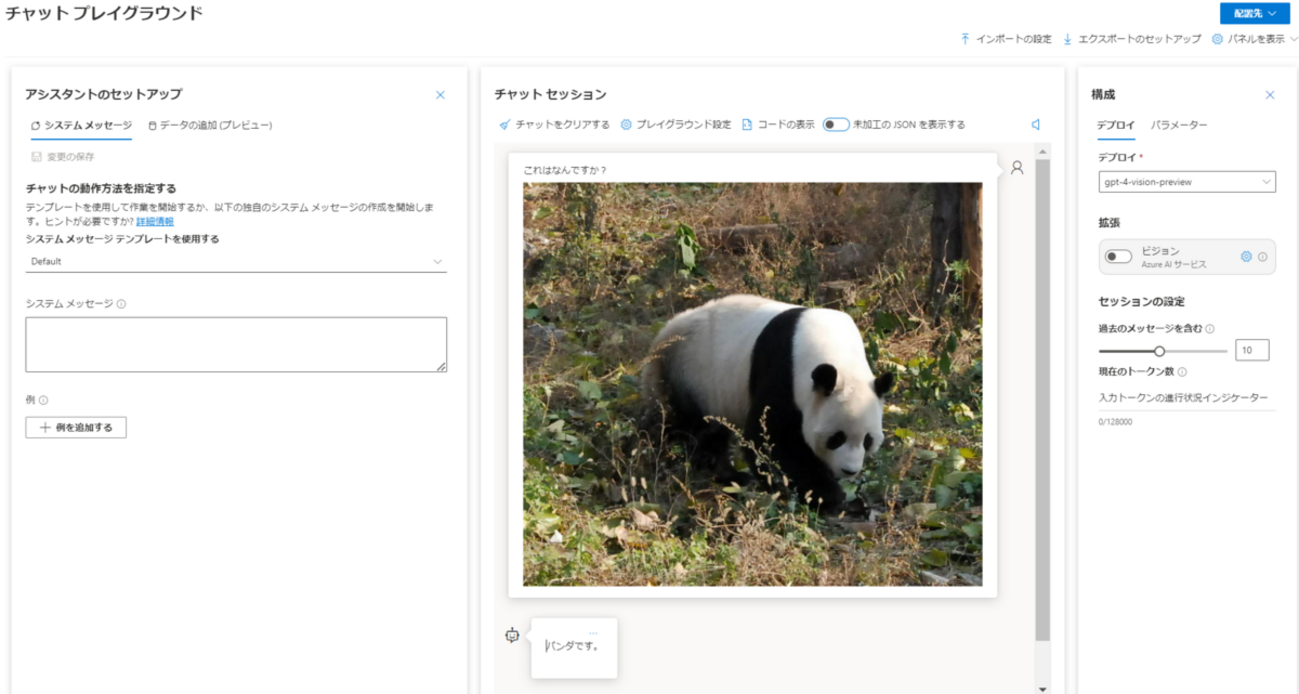Click the コードの表示 document icon
The image size is (1299, 694).
coord(747,125)
